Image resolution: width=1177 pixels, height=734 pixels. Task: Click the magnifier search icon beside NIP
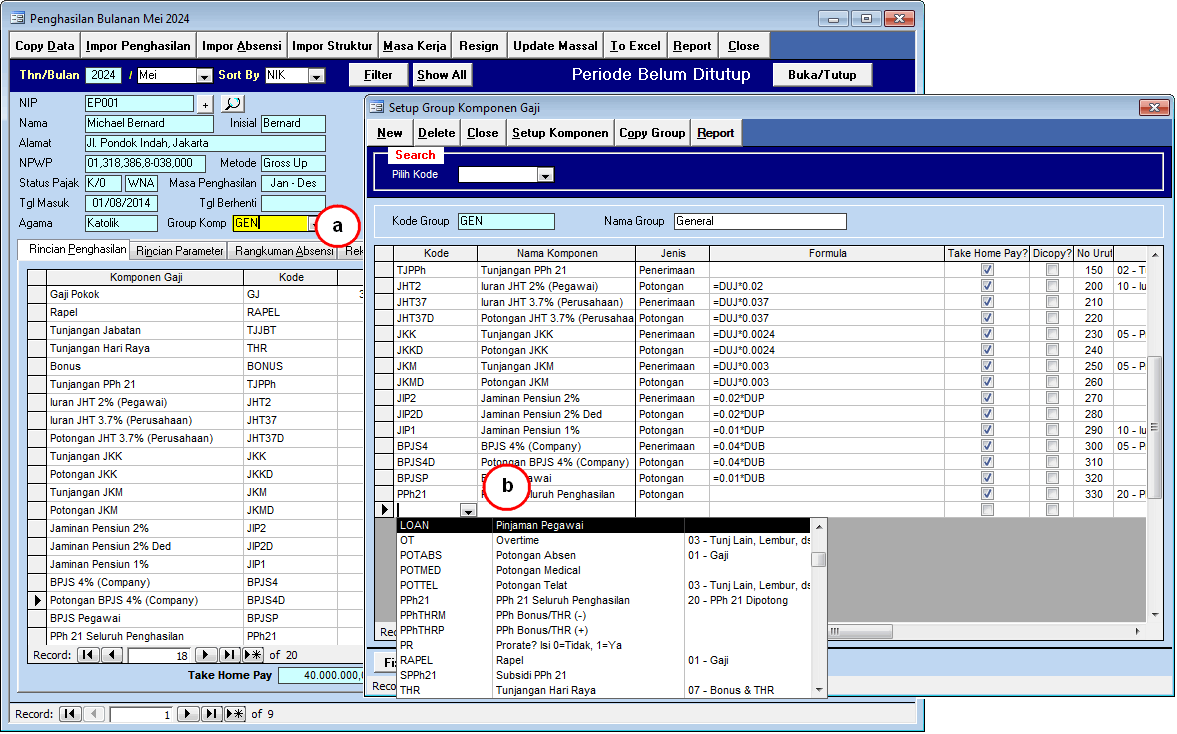[232, 104]
